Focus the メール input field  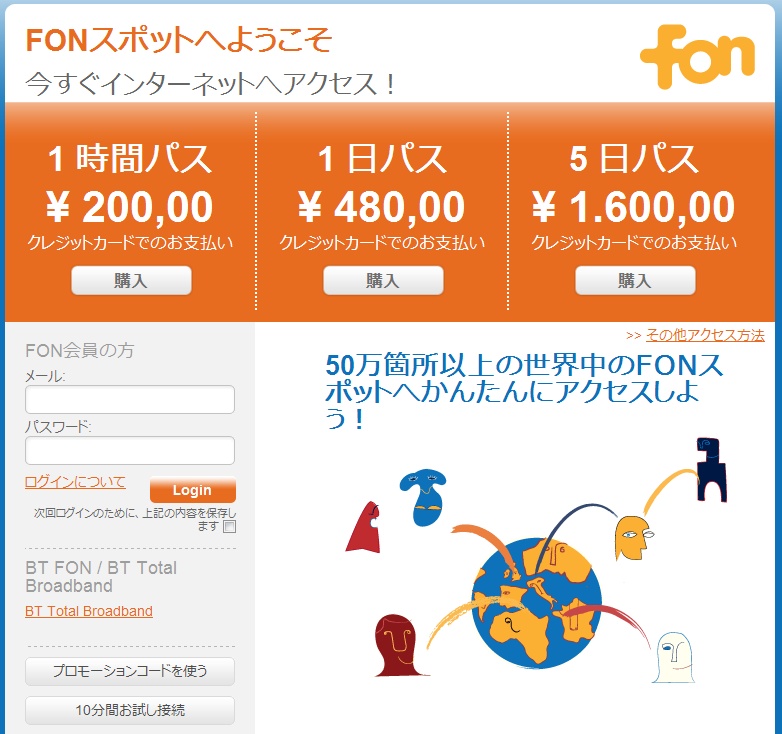point(130,399)
